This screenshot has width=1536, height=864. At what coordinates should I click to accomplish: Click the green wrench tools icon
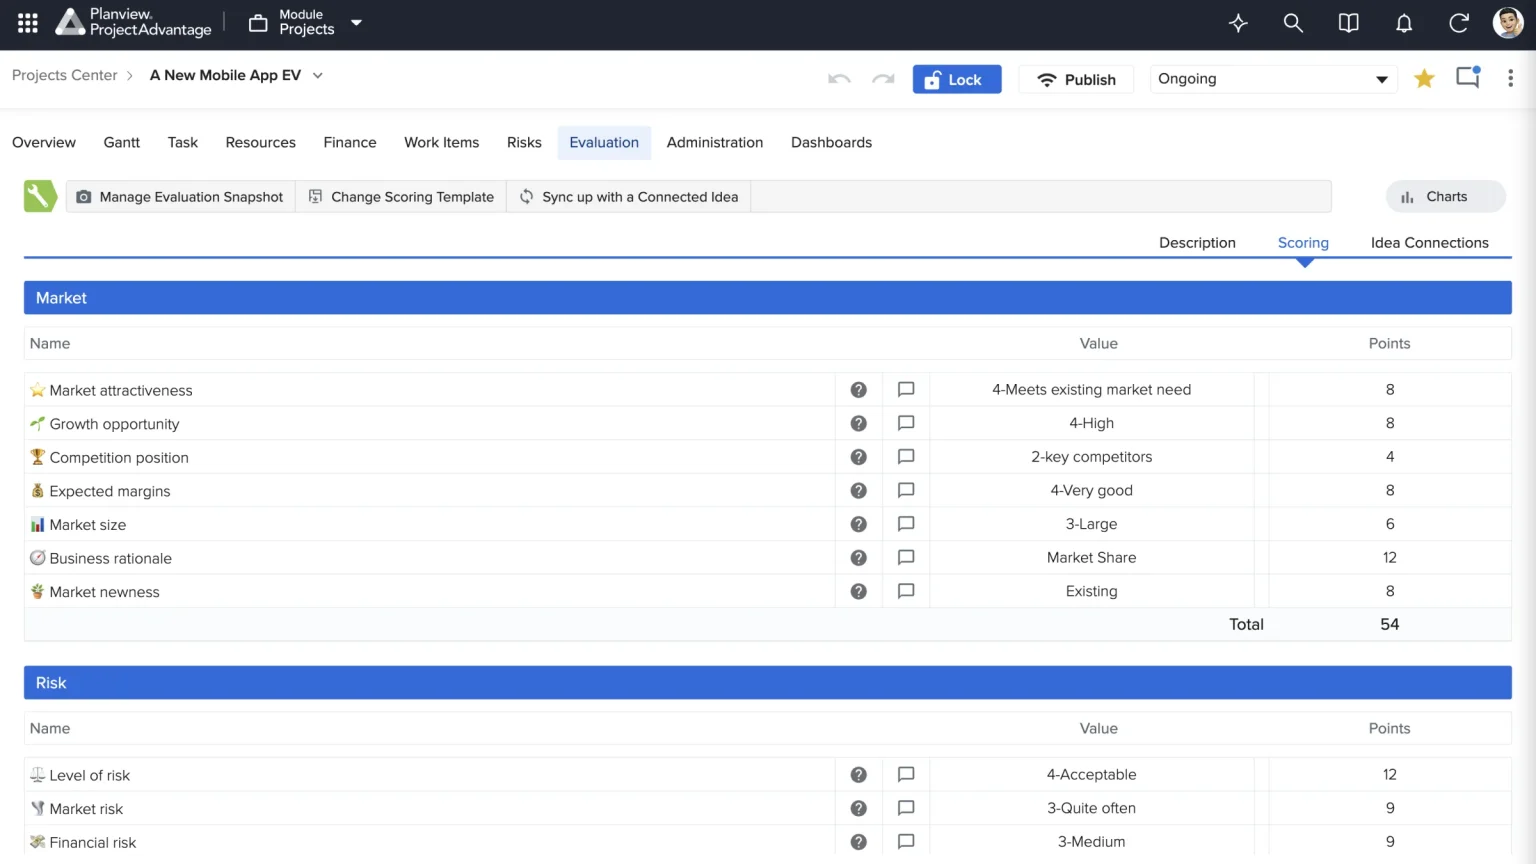pyautogui.click(x=40, y=196)
